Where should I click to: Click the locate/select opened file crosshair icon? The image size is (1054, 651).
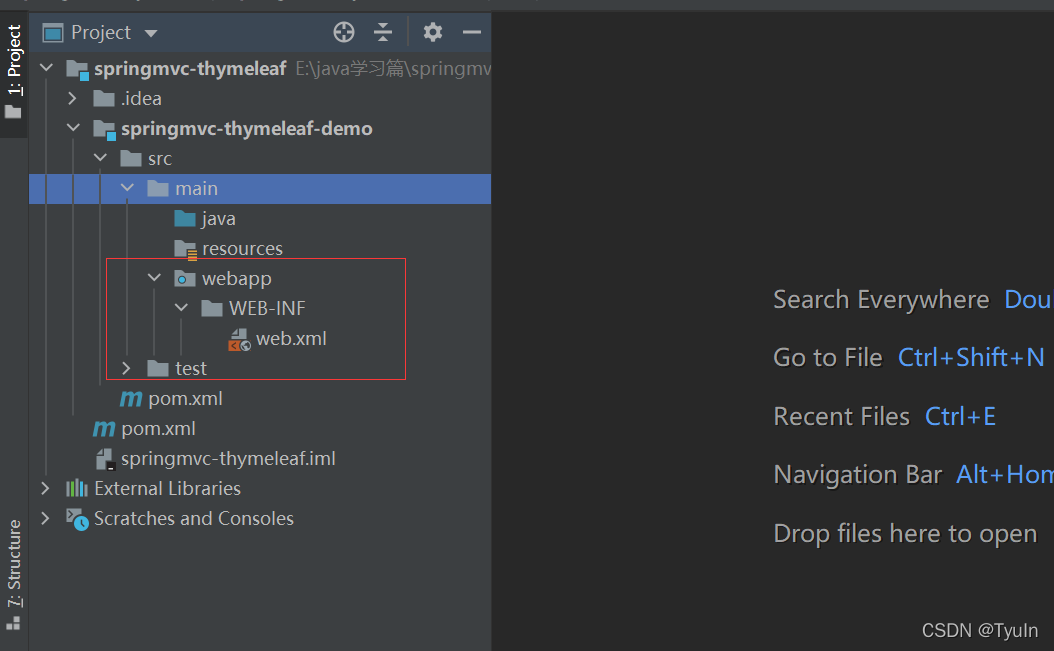[343, 32]
